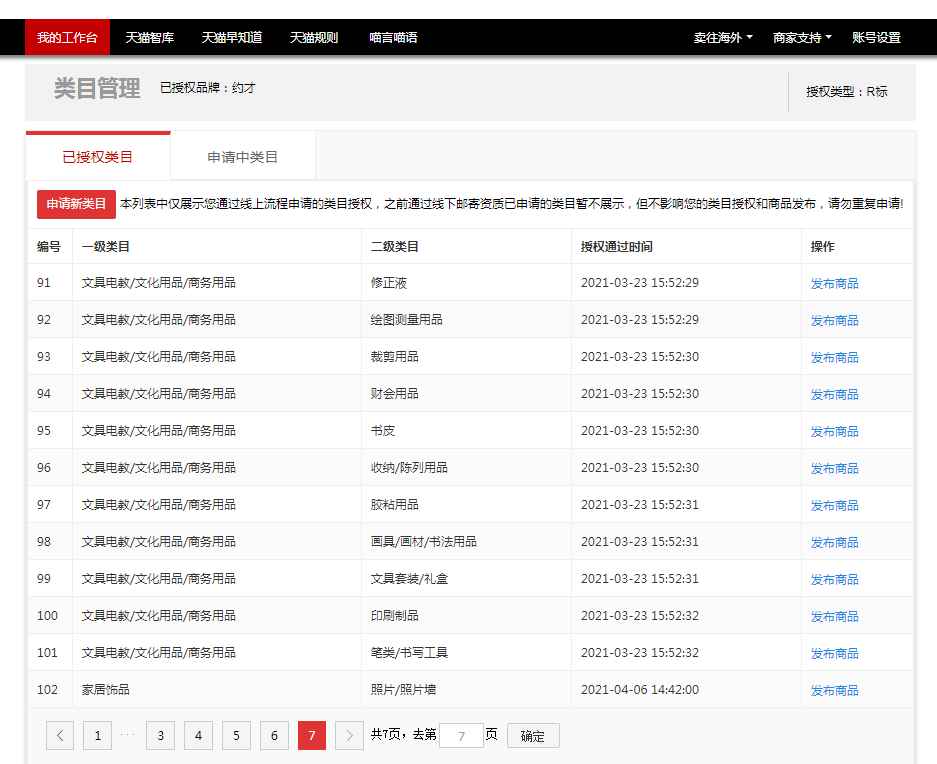Switch to the 已授权类目 tab

[98, 157]
